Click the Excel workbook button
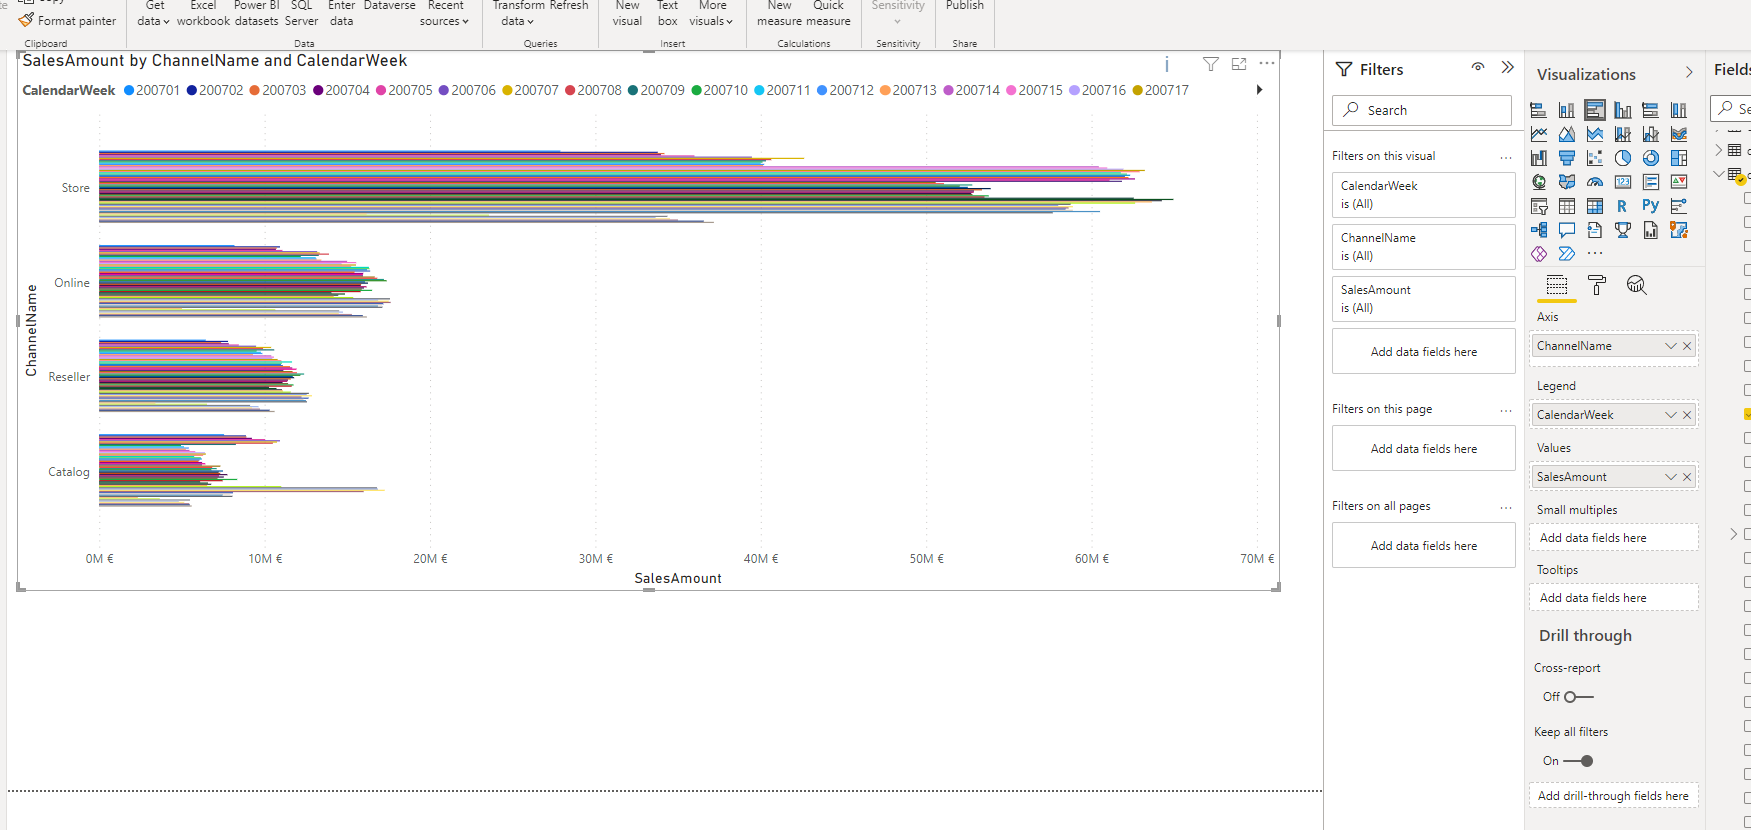 pyautogui.click(x=203, y=13)
